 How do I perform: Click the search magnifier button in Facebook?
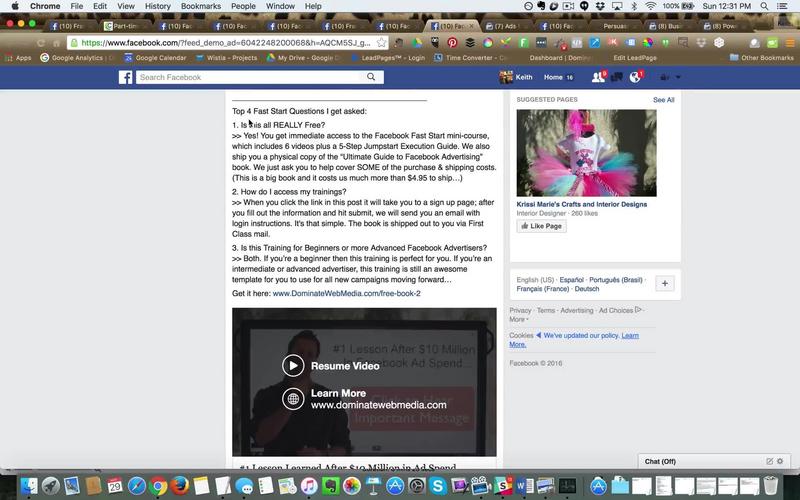click(x=371, y=77)
